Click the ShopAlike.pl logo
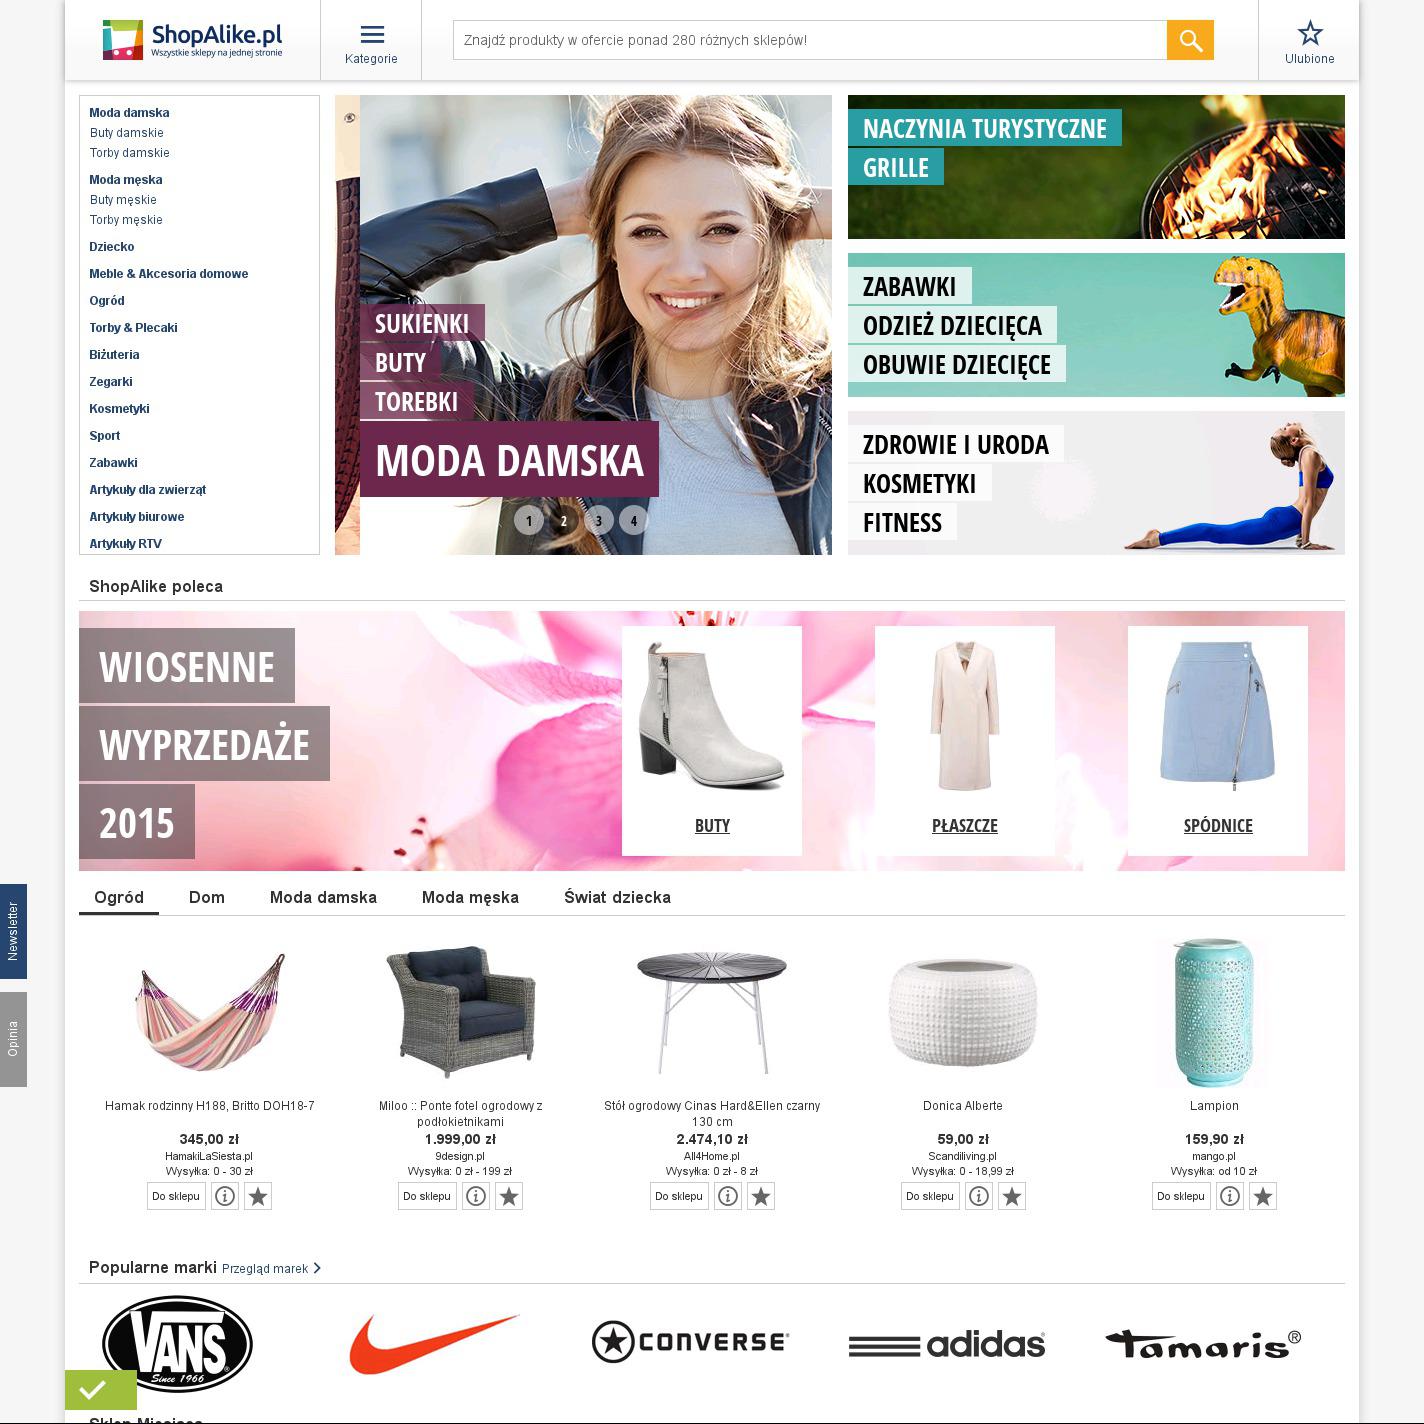This screenshot has width=1424, height=1424. coord(193,40)
